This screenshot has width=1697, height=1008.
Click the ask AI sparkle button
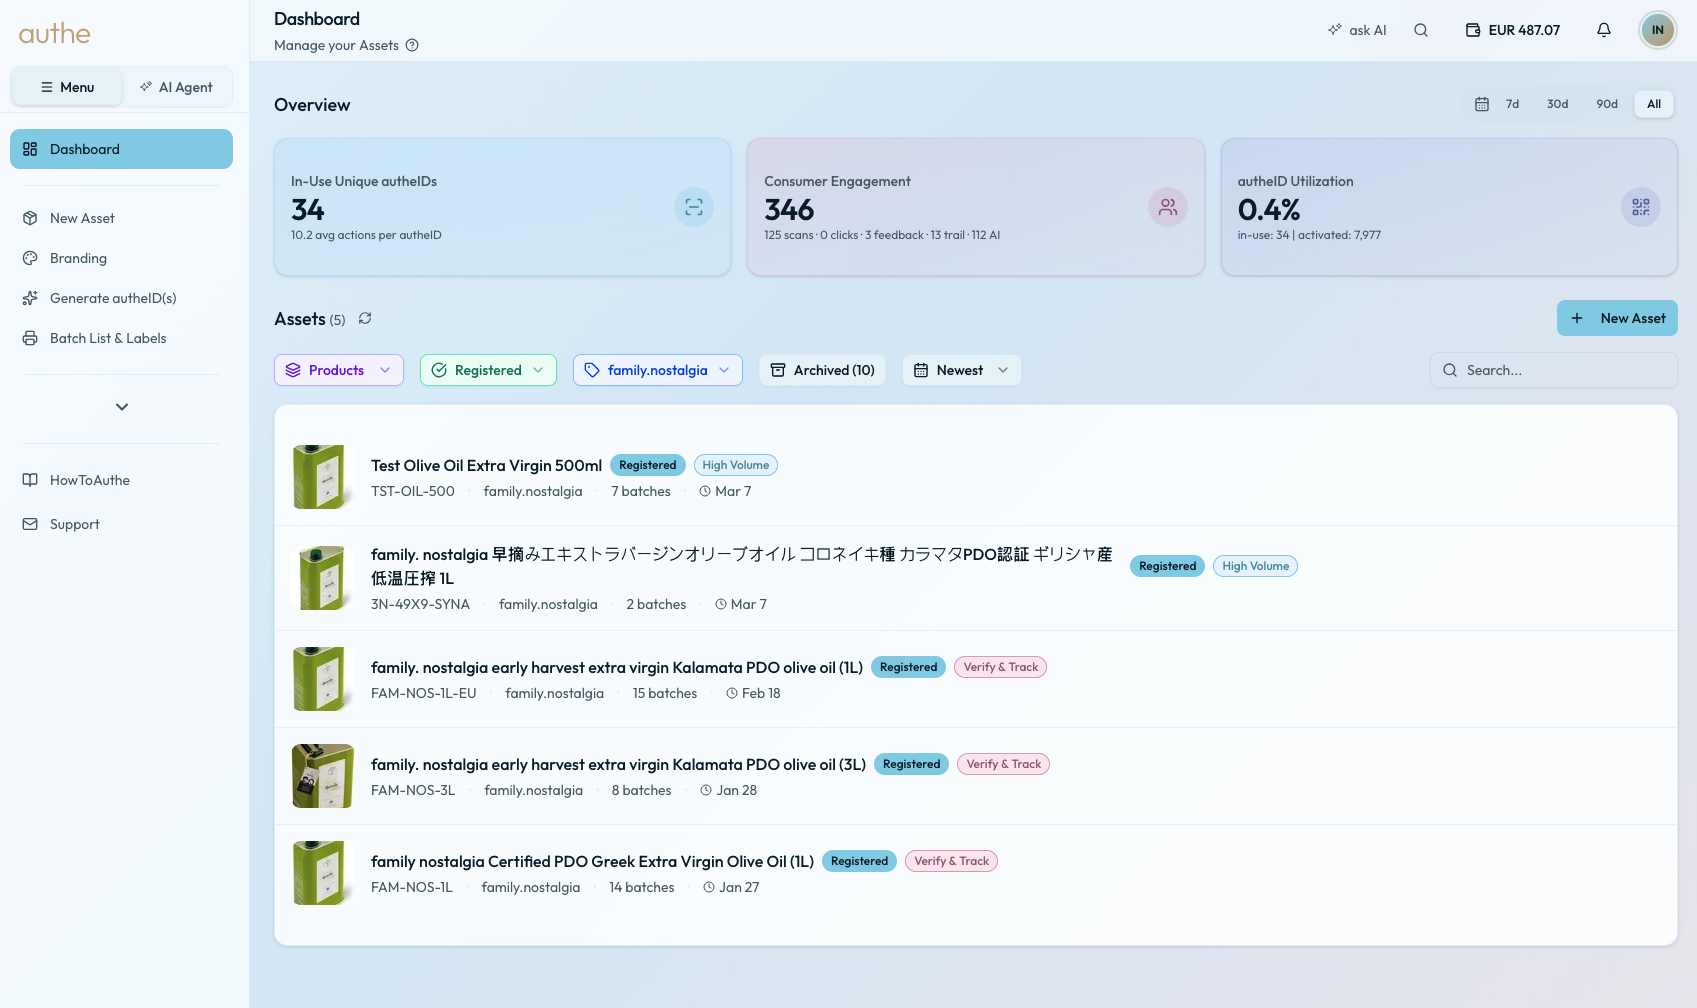1357,30
